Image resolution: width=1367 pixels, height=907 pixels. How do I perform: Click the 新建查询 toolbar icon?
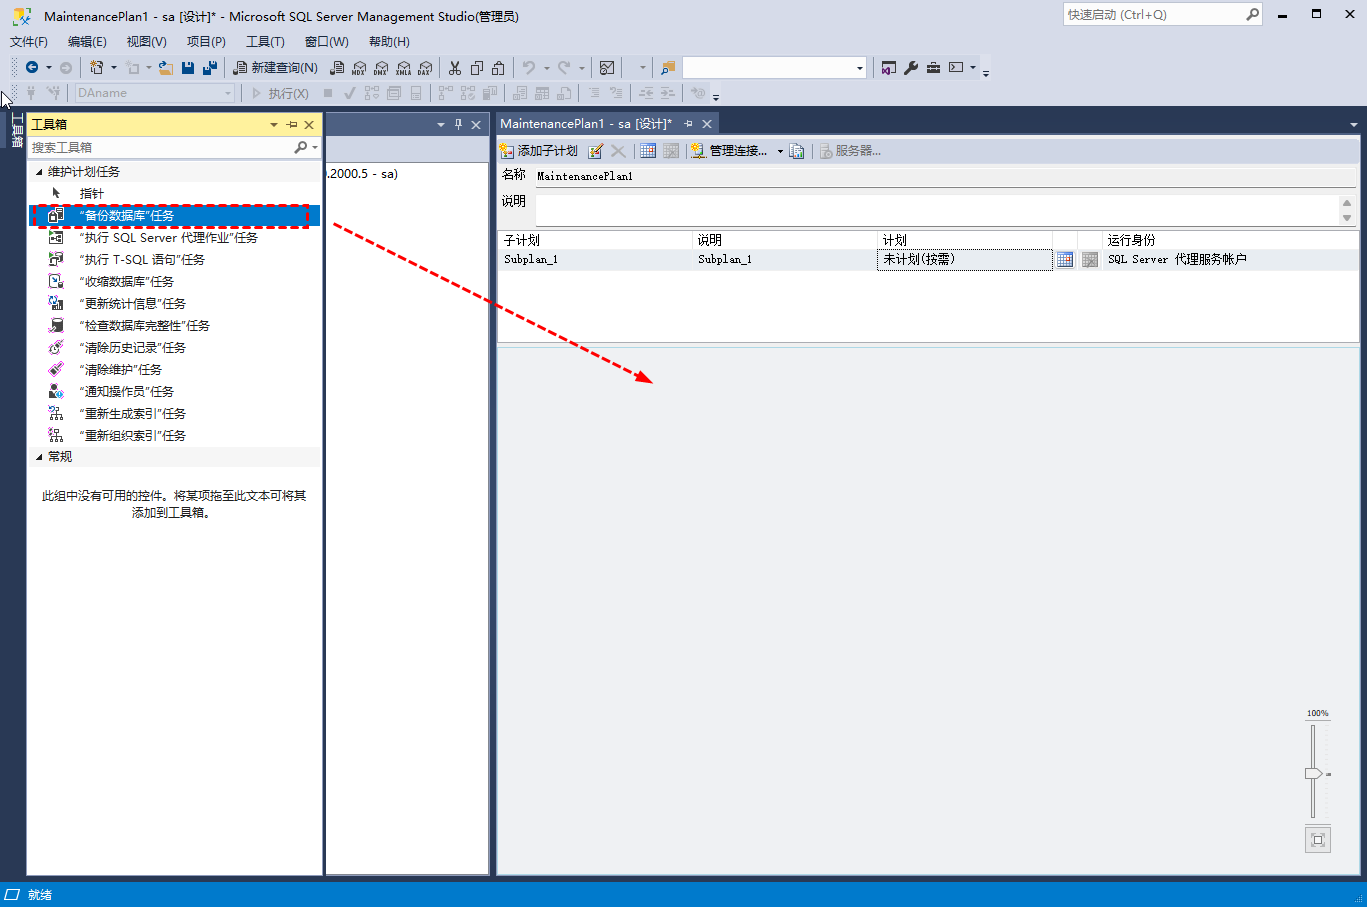point(275,67)
